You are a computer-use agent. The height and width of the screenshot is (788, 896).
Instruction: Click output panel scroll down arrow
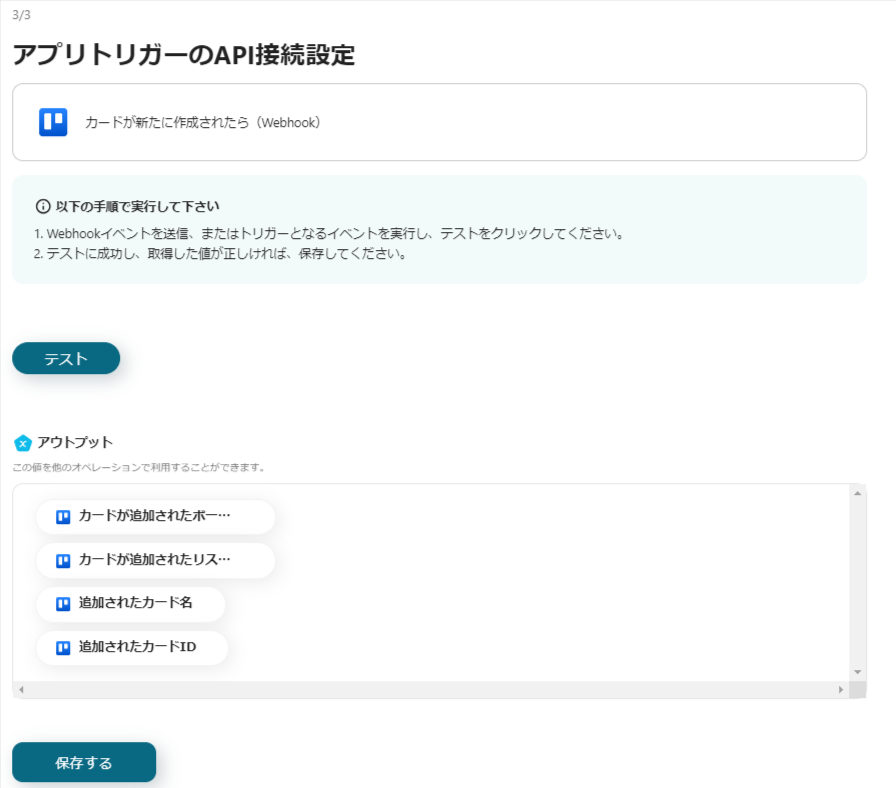click(857, 672)
